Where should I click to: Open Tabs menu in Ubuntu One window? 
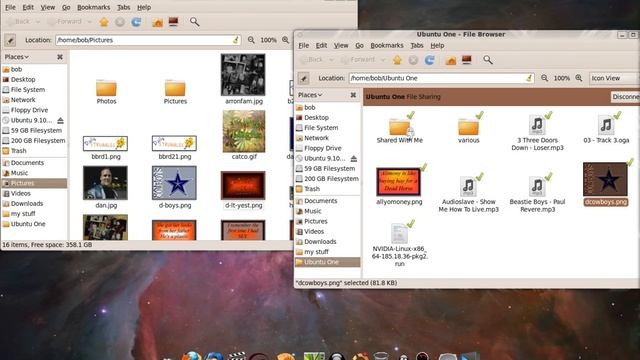click(417, 46)
